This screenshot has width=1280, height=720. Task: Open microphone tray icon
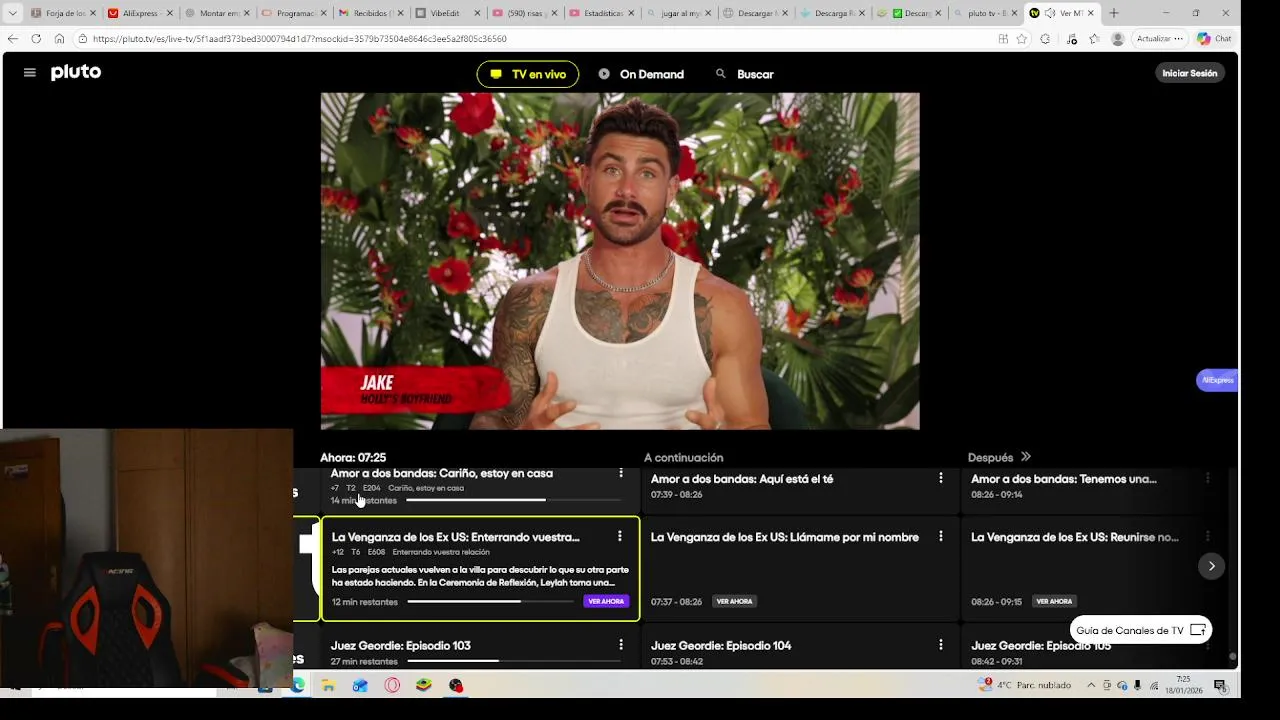[1138, 685]
